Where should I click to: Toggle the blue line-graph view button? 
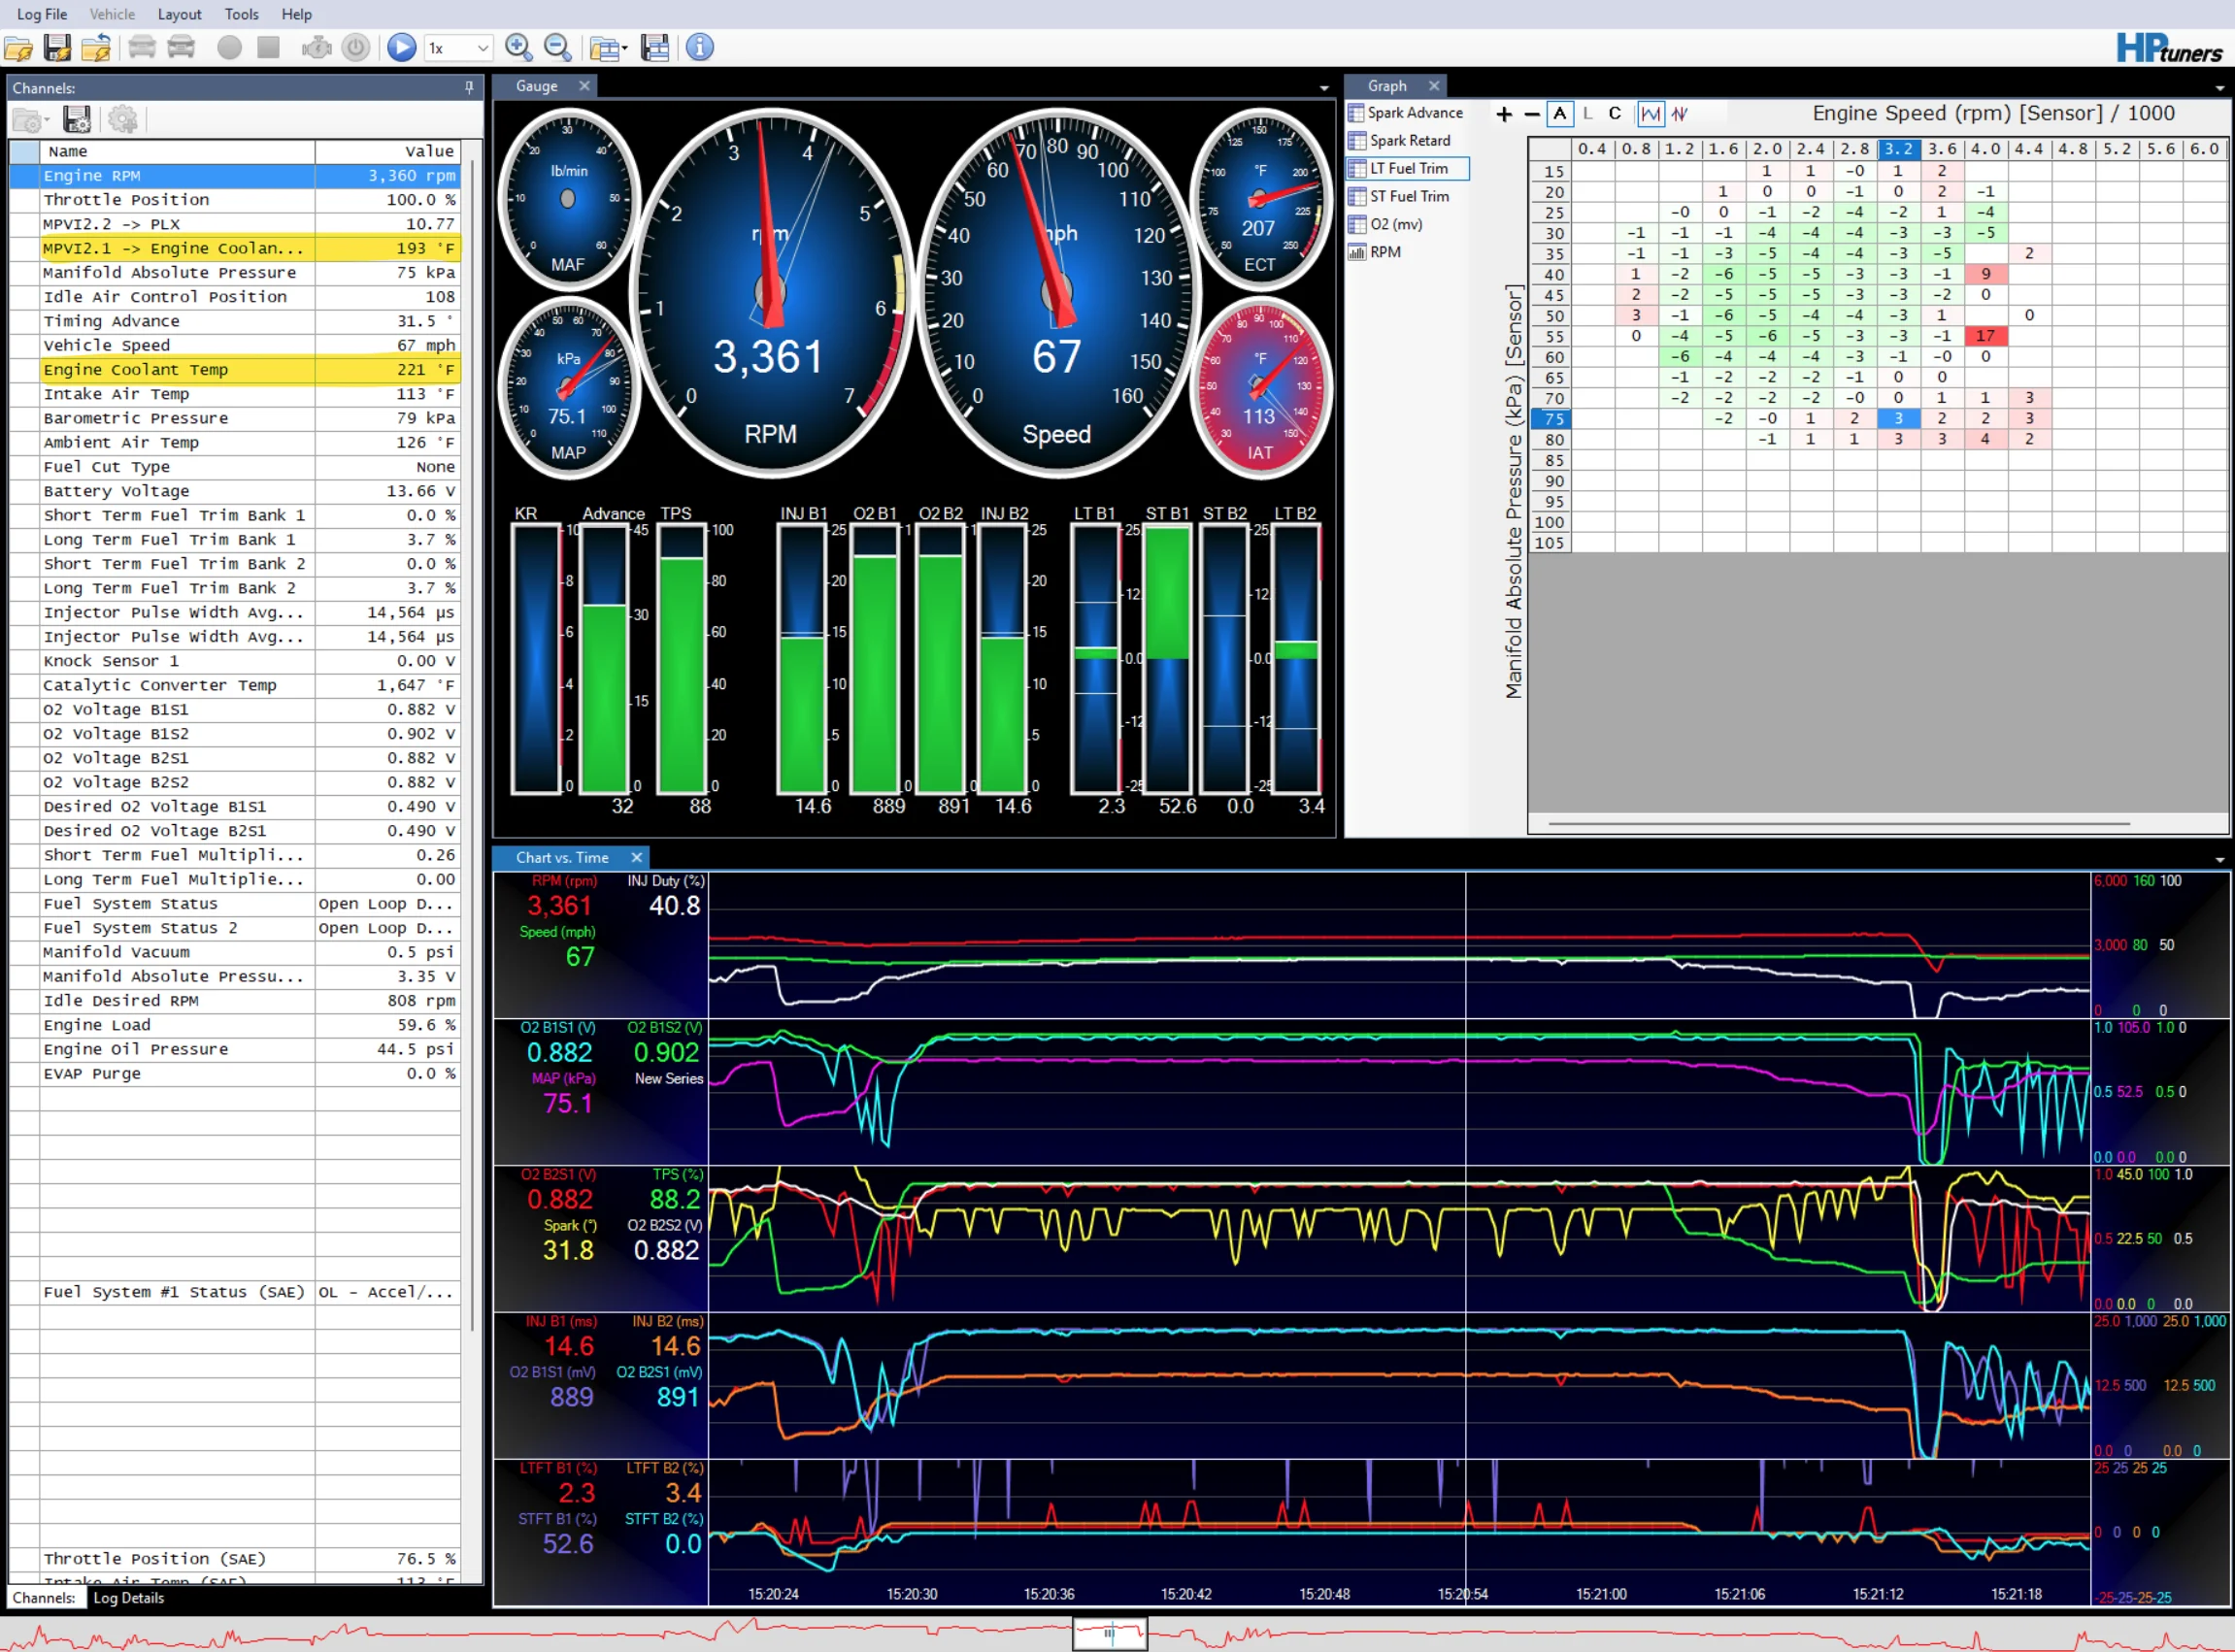(x=1650, y=114)
